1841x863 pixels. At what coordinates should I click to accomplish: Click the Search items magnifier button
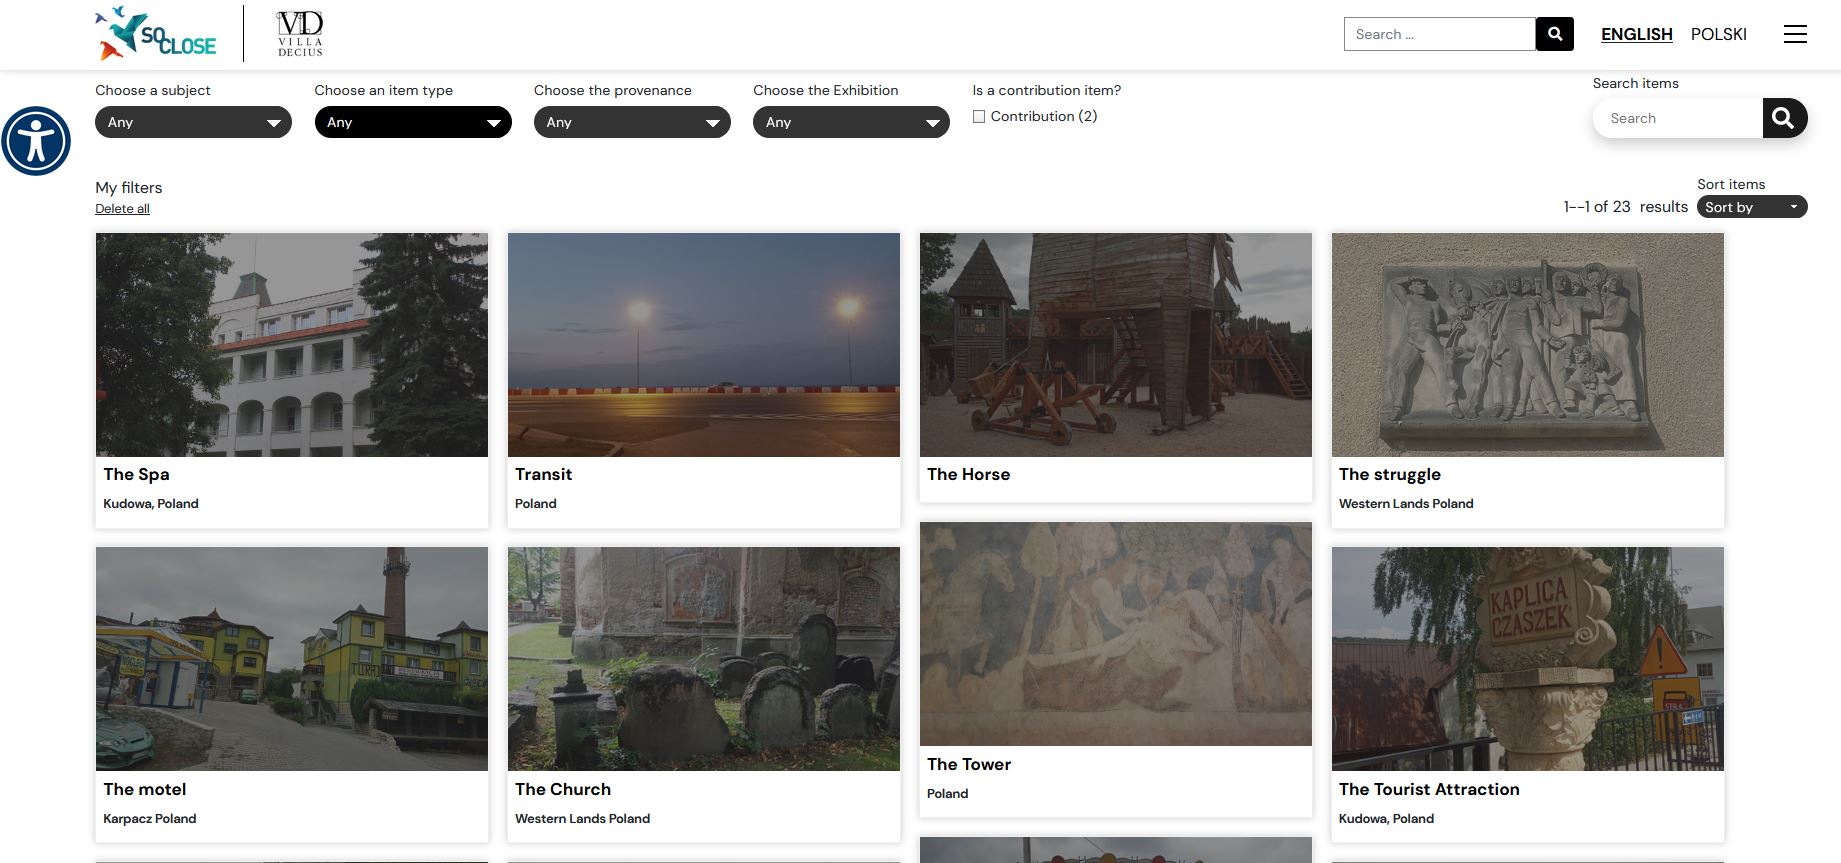pos(1784,118)
